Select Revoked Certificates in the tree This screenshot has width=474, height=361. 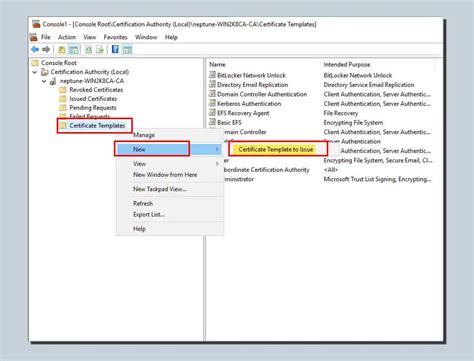(96, 90)
